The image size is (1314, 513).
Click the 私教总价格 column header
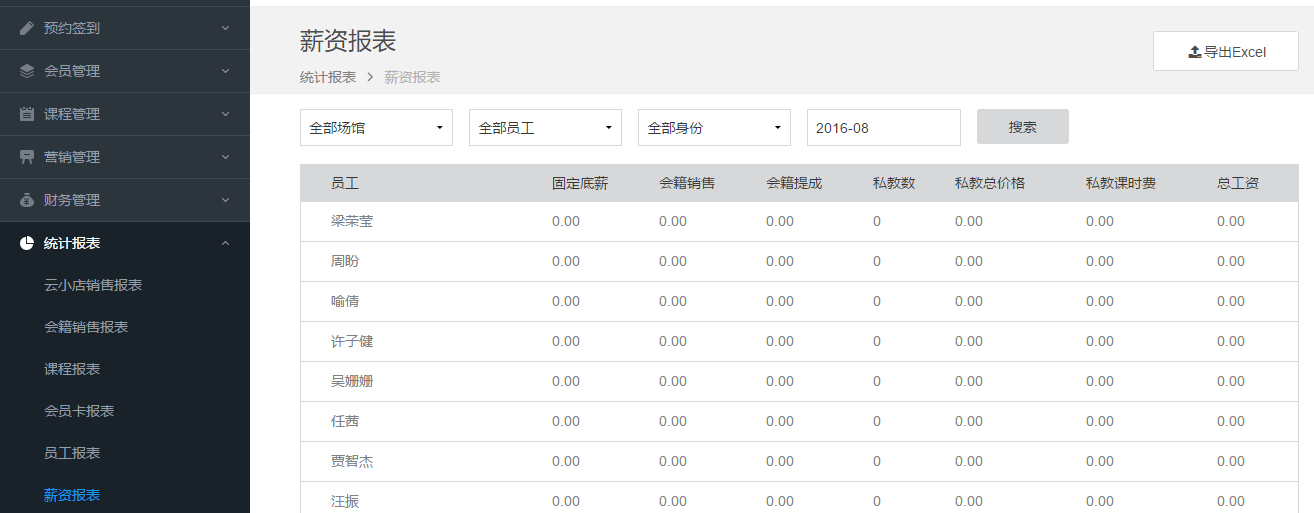coord(990,183)
